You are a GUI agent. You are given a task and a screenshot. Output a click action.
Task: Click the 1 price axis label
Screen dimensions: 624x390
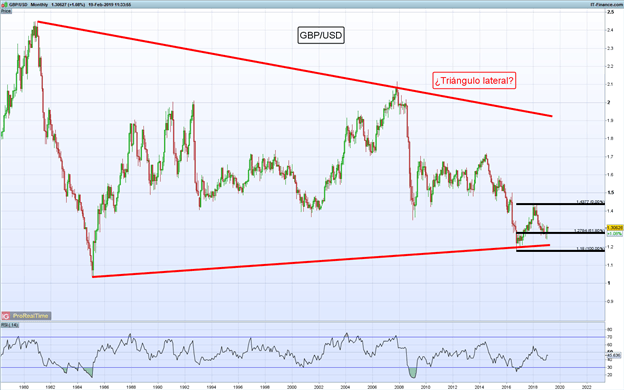[x=609, y=283]
